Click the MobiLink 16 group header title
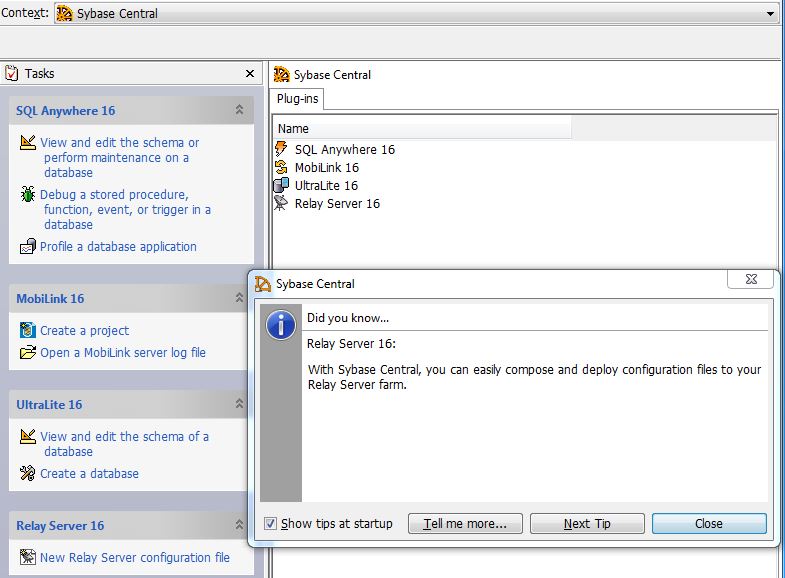The height and width of the screenshot is (578, 785). (x=50, y=299)
